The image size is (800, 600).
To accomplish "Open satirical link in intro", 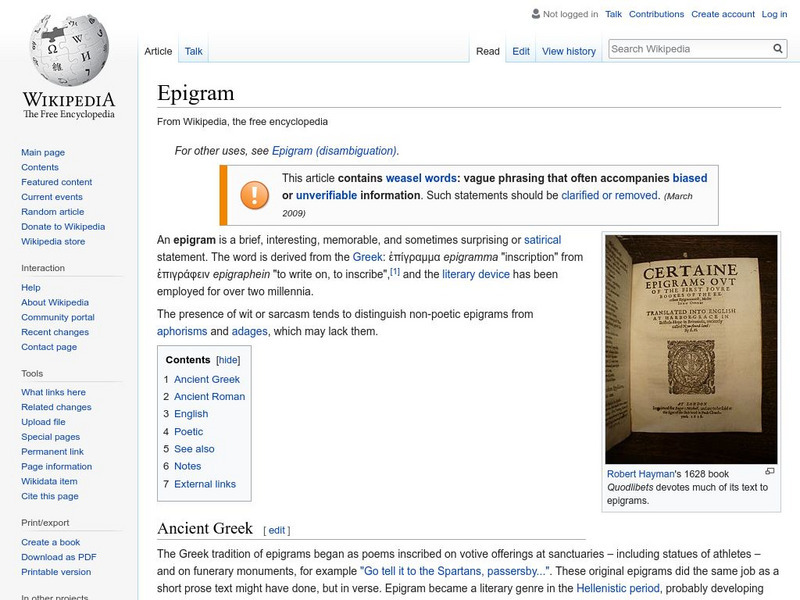I will coord(542,240).
